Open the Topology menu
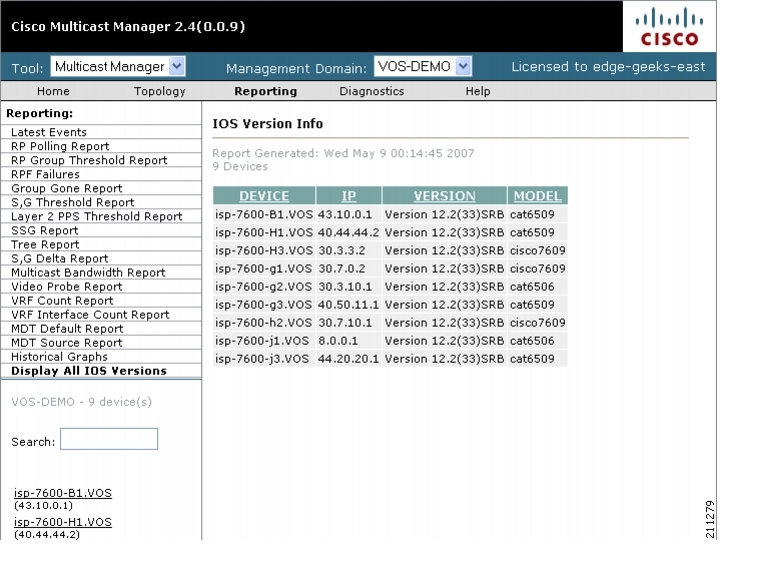Screen dimensions: 780x563 pyautogui.click(x=160, y=91)
